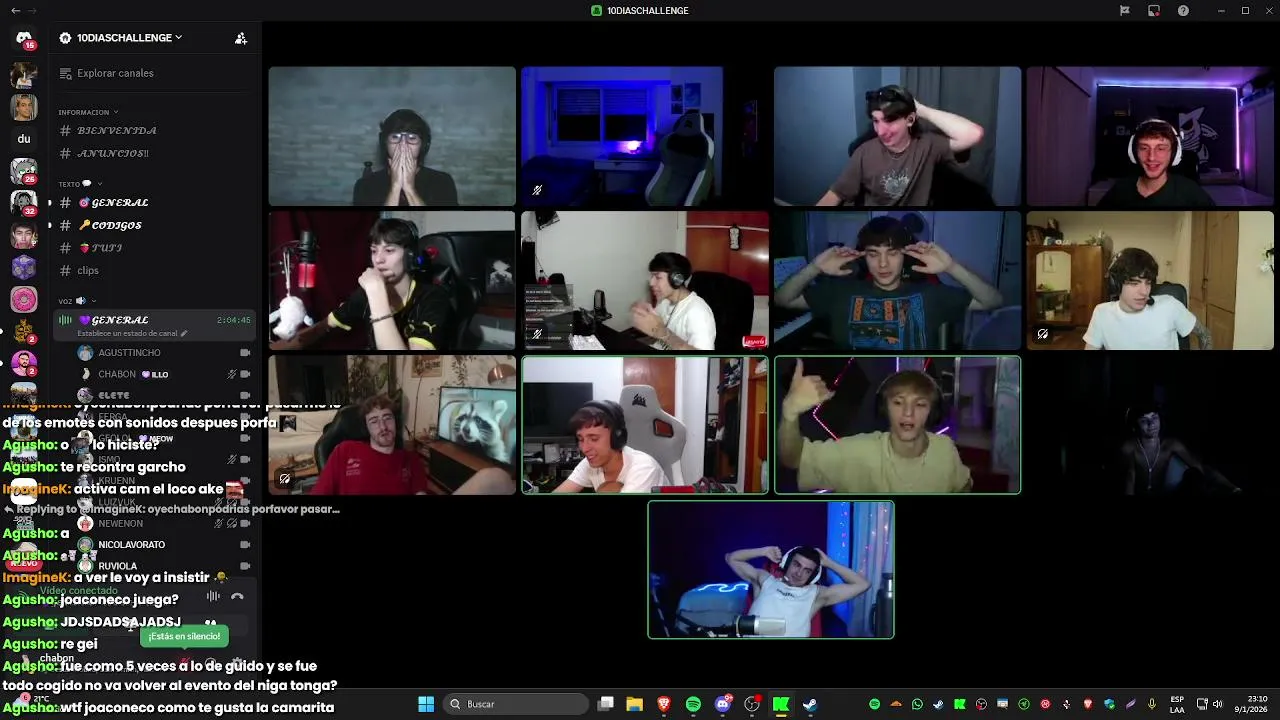Click the Task View taskbar icon

point(605,704)
